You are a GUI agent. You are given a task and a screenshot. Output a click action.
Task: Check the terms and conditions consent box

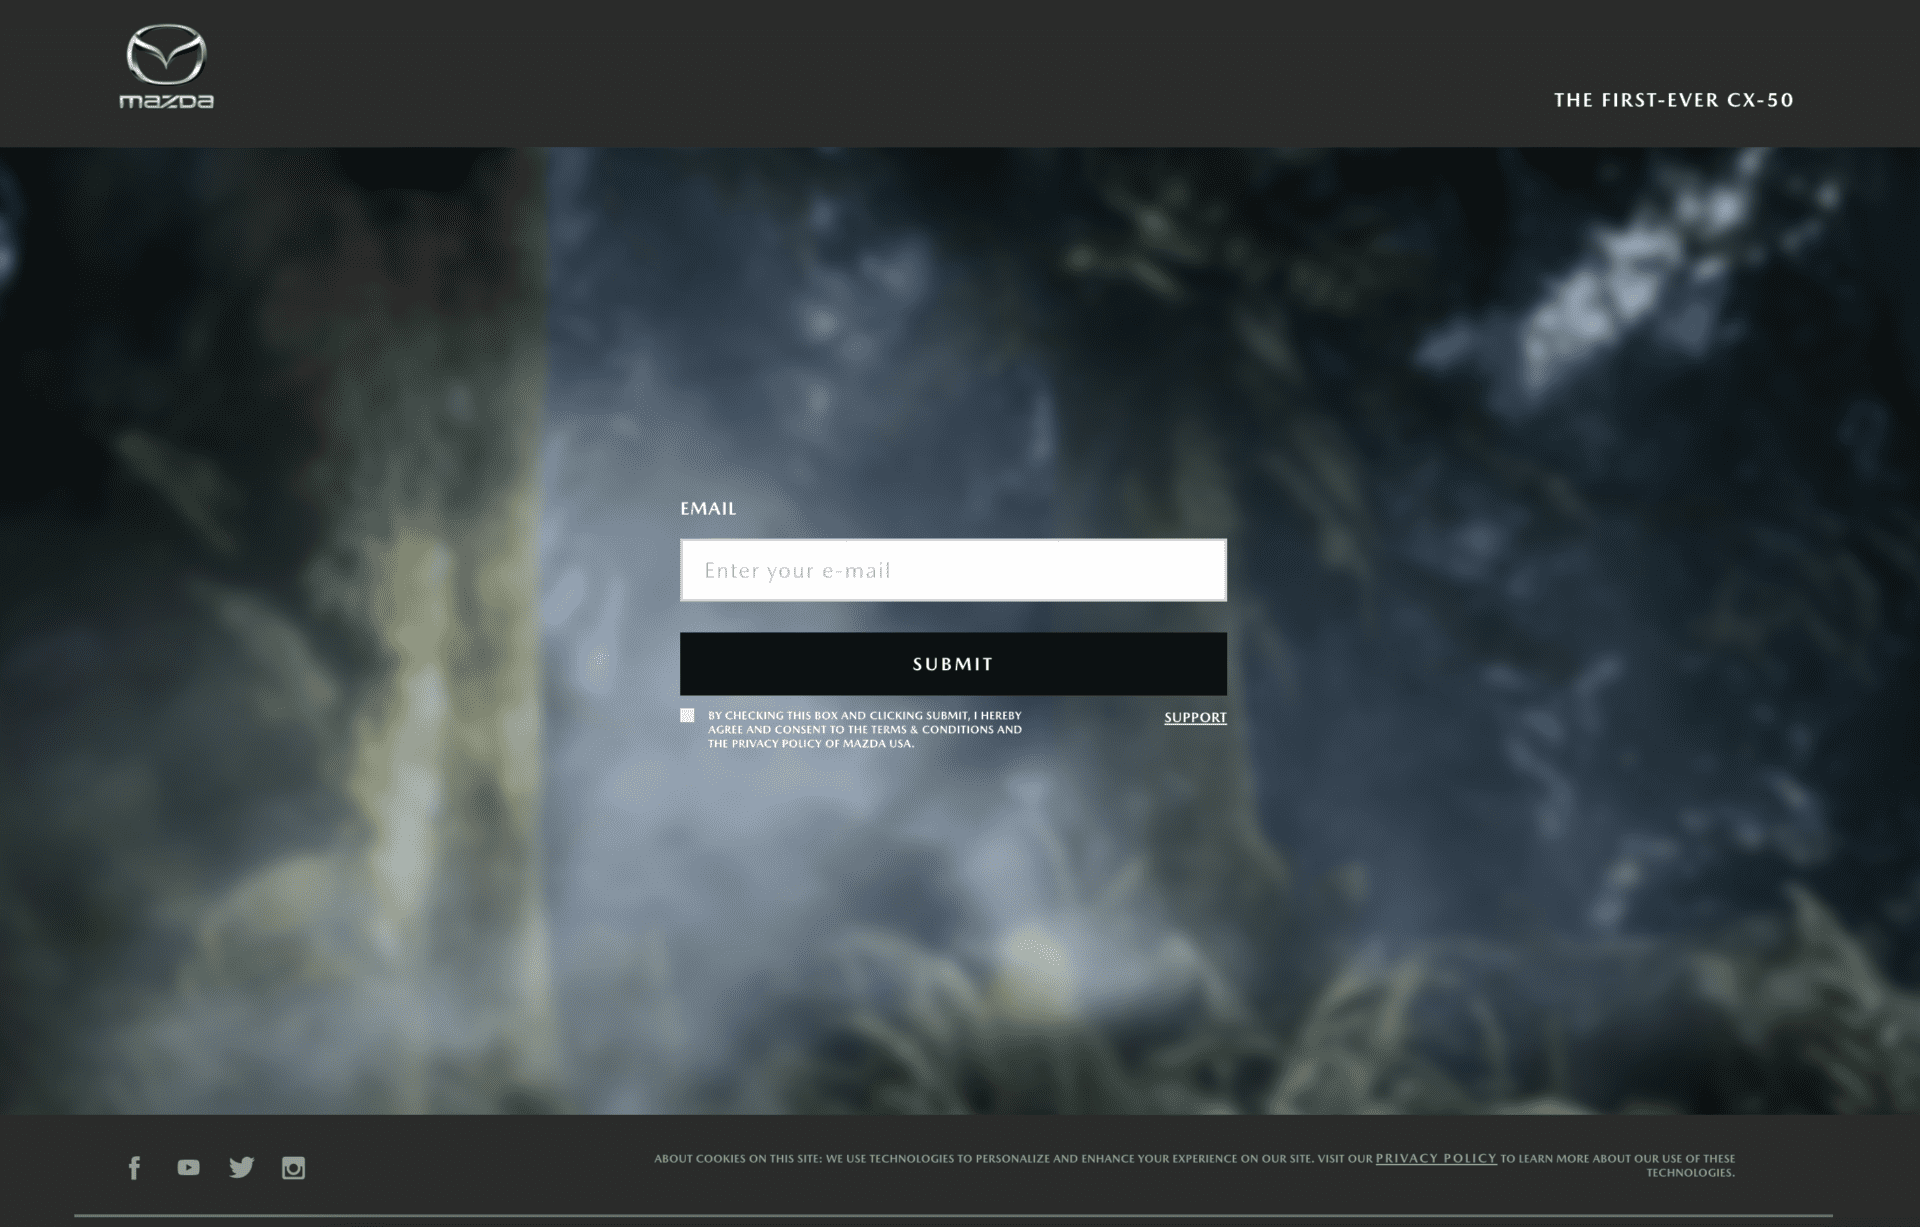[x=687, y=715]
